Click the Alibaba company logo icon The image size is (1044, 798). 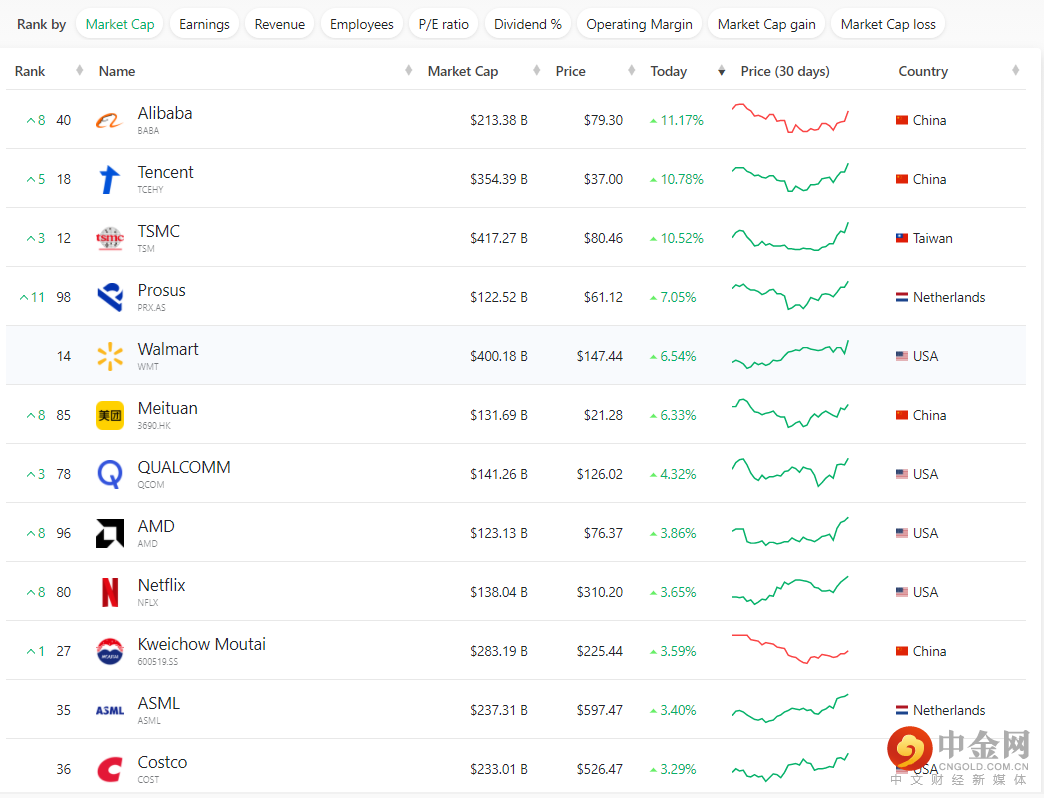(x=110, y=120)
